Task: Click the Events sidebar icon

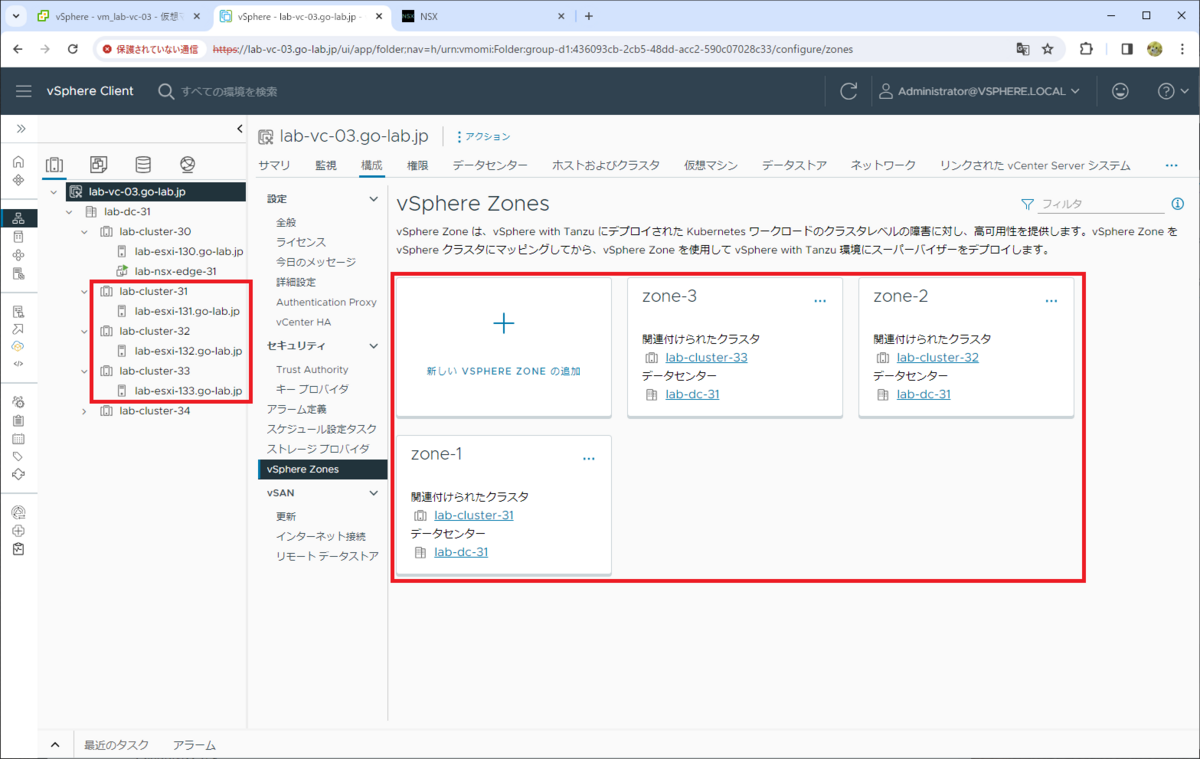Action: 18,438
